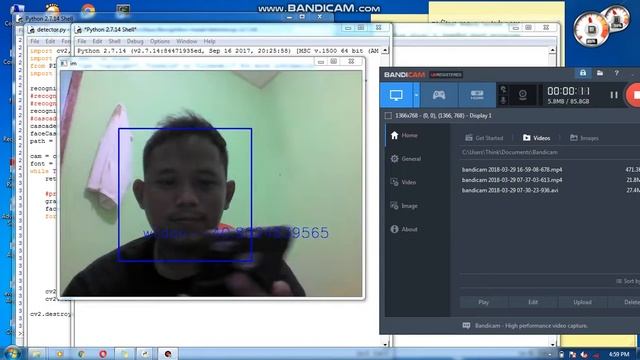Click the 4:59 PM system clock
640x360 pixels.
tap(619, 354)
